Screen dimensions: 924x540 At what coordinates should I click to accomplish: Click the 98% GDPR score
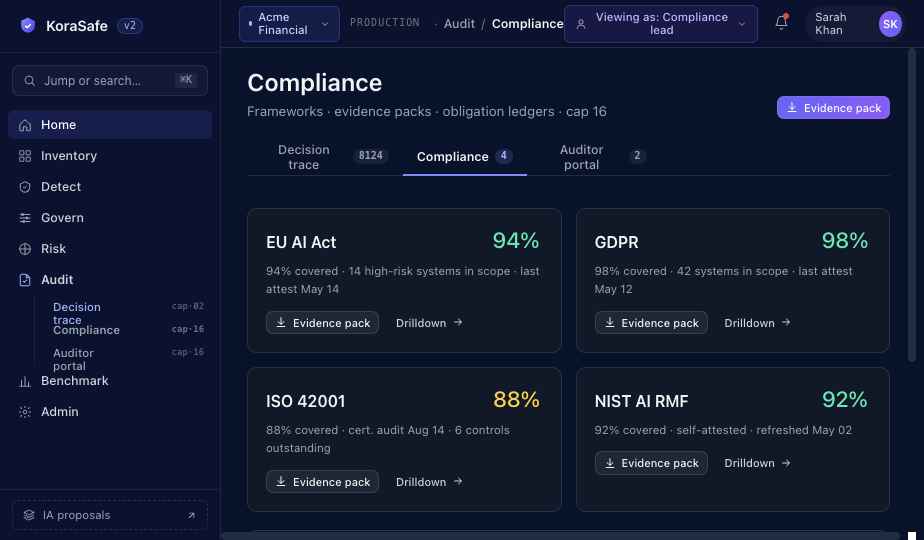[x=844, y=241]
